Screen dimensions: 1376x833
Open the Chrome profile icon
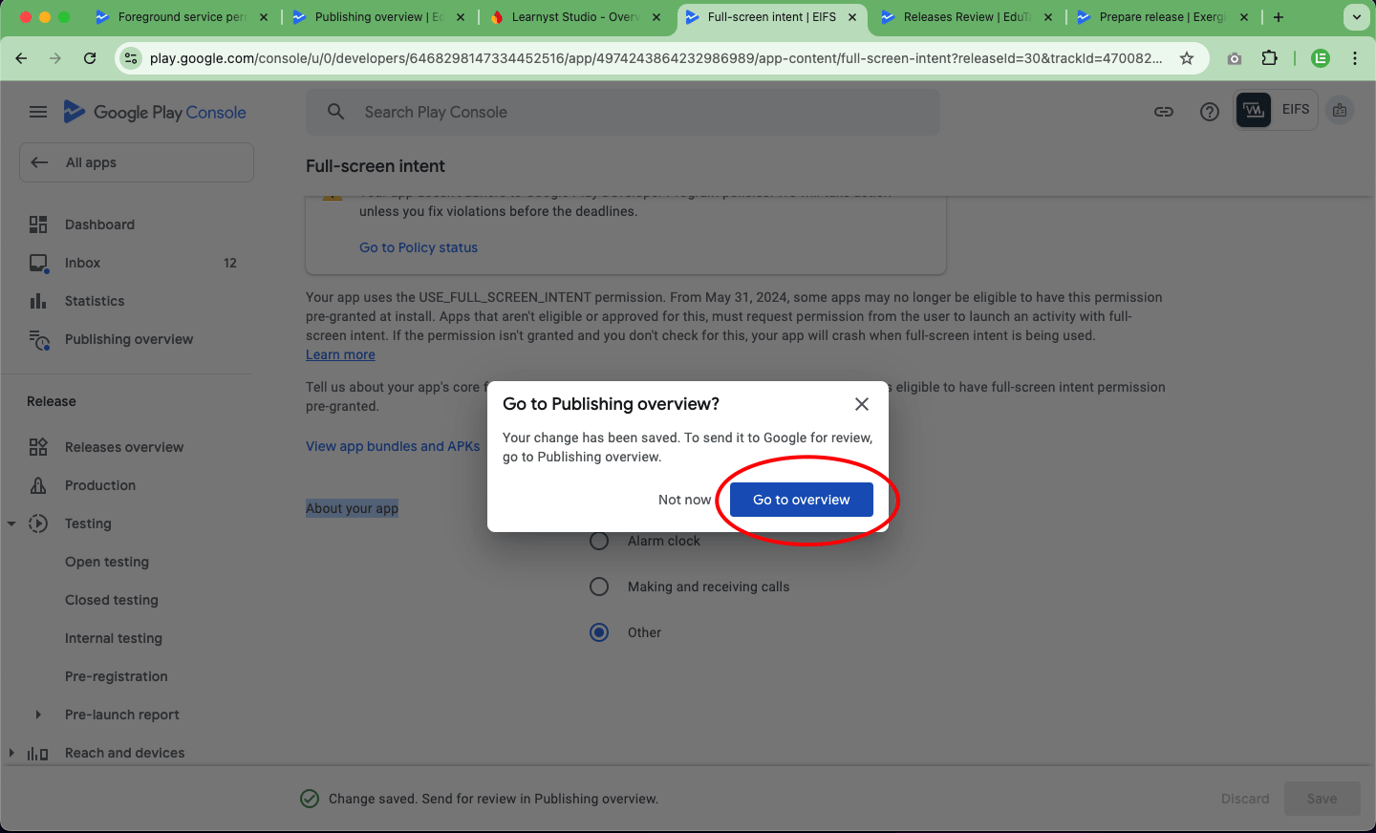coord(1320,58)
